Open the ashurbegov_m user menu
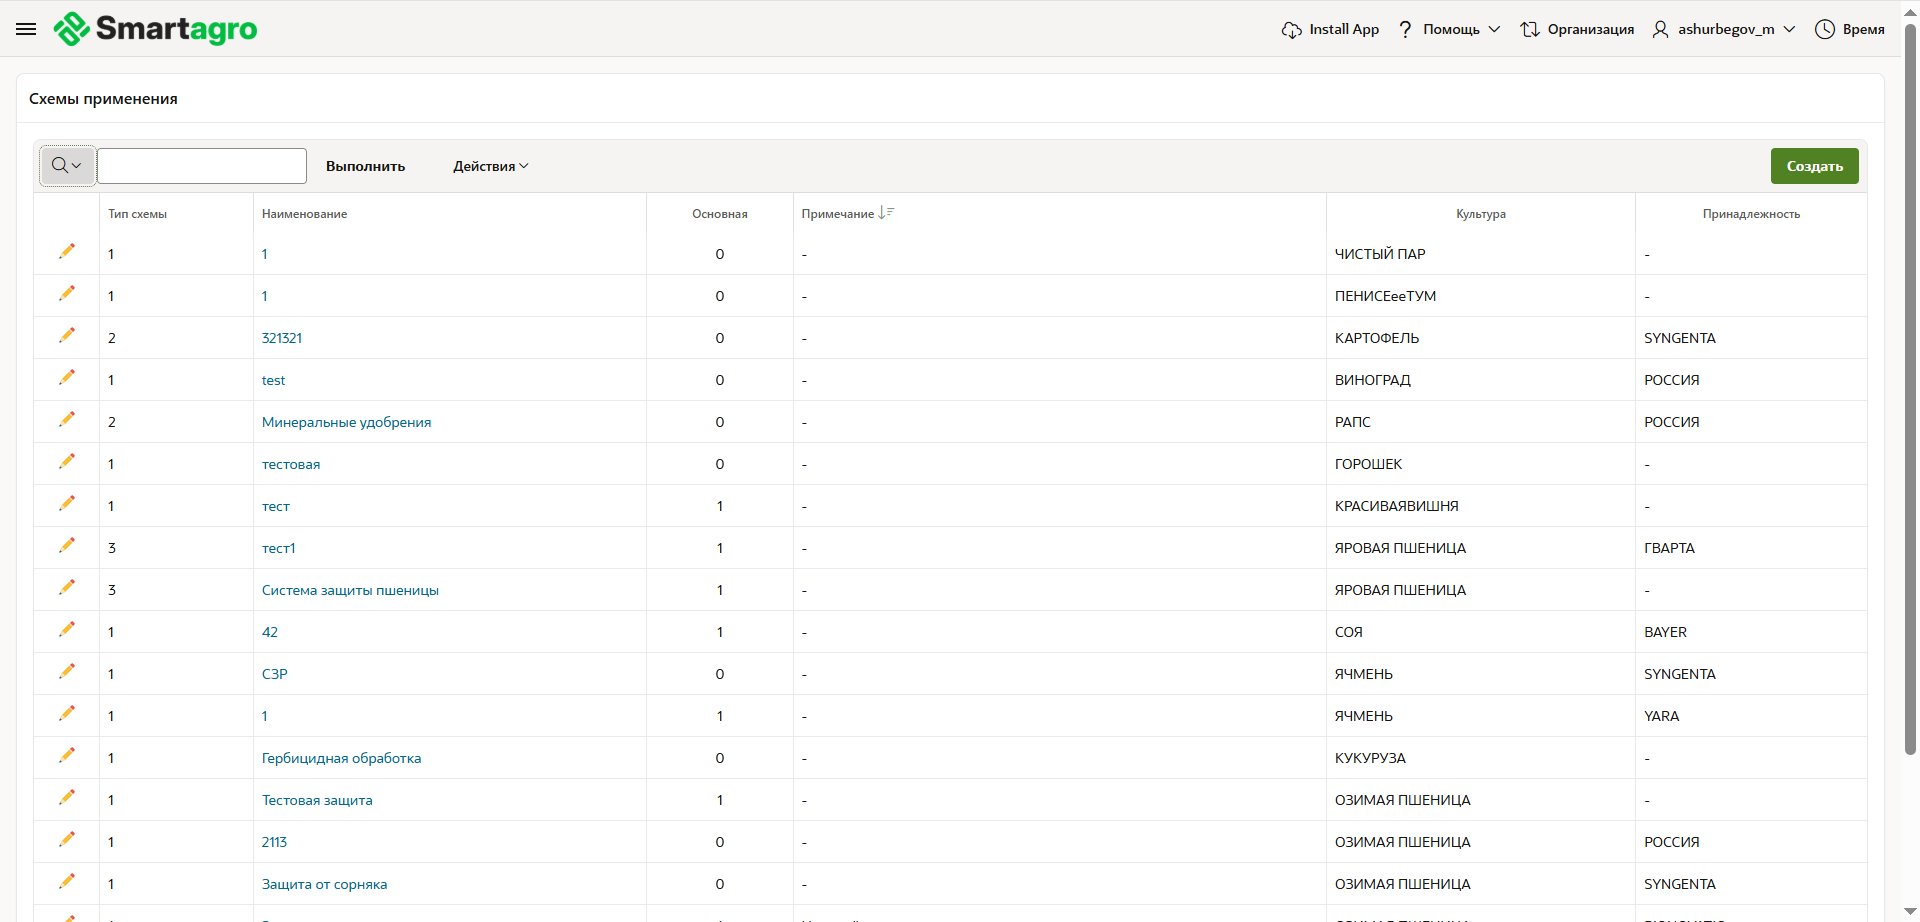This screenshot has height=922, width=1920. tap(1725, 30)
